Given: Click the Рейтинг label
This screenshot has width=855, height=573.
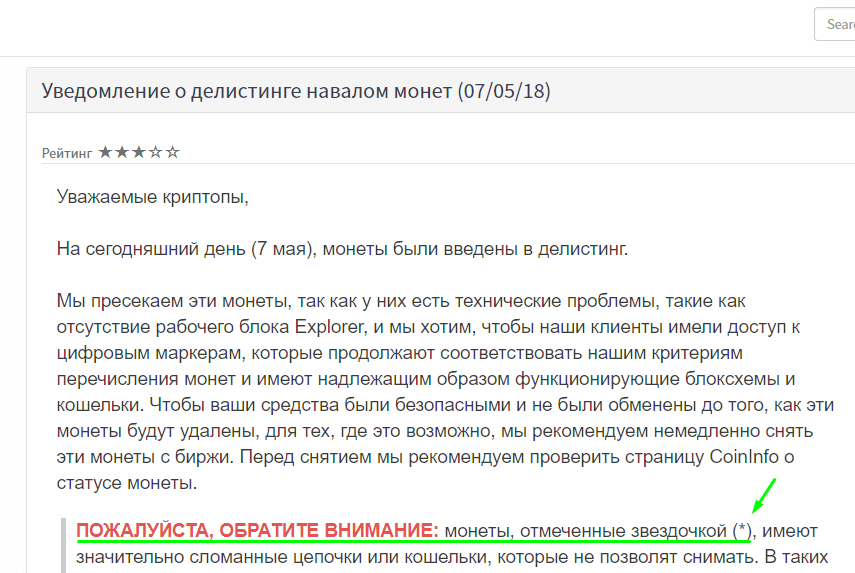Looking at the screenshot, I should (x=68, y=153).
